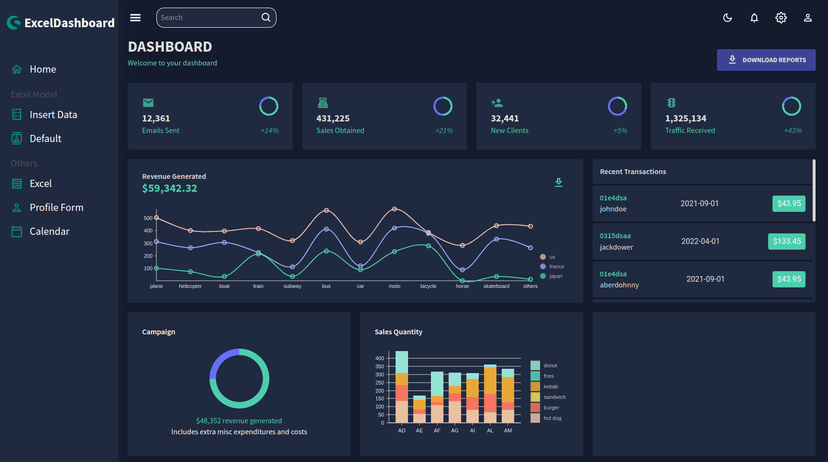Click the Profile Form person icon
Screen dimensions: 828x462
click(x=17, y=208)
